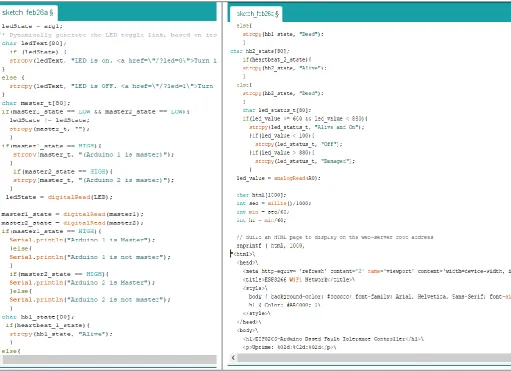Click the "Alive and On" strcpy line
Image resolution: width=511 pixels, height=371 pixels.
coord(307,127)
